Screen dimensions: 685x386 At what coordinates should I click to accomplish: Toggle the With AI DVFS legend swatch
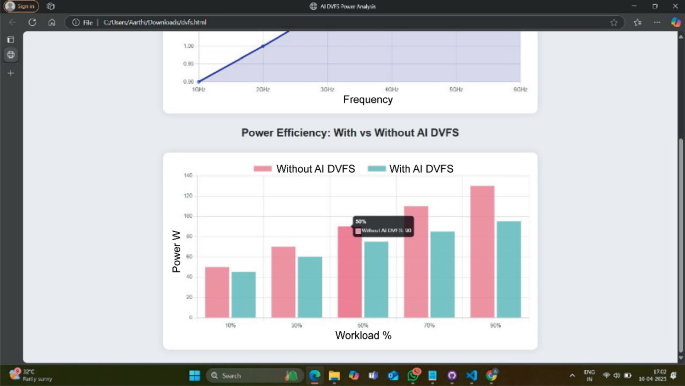pos(377,169)
